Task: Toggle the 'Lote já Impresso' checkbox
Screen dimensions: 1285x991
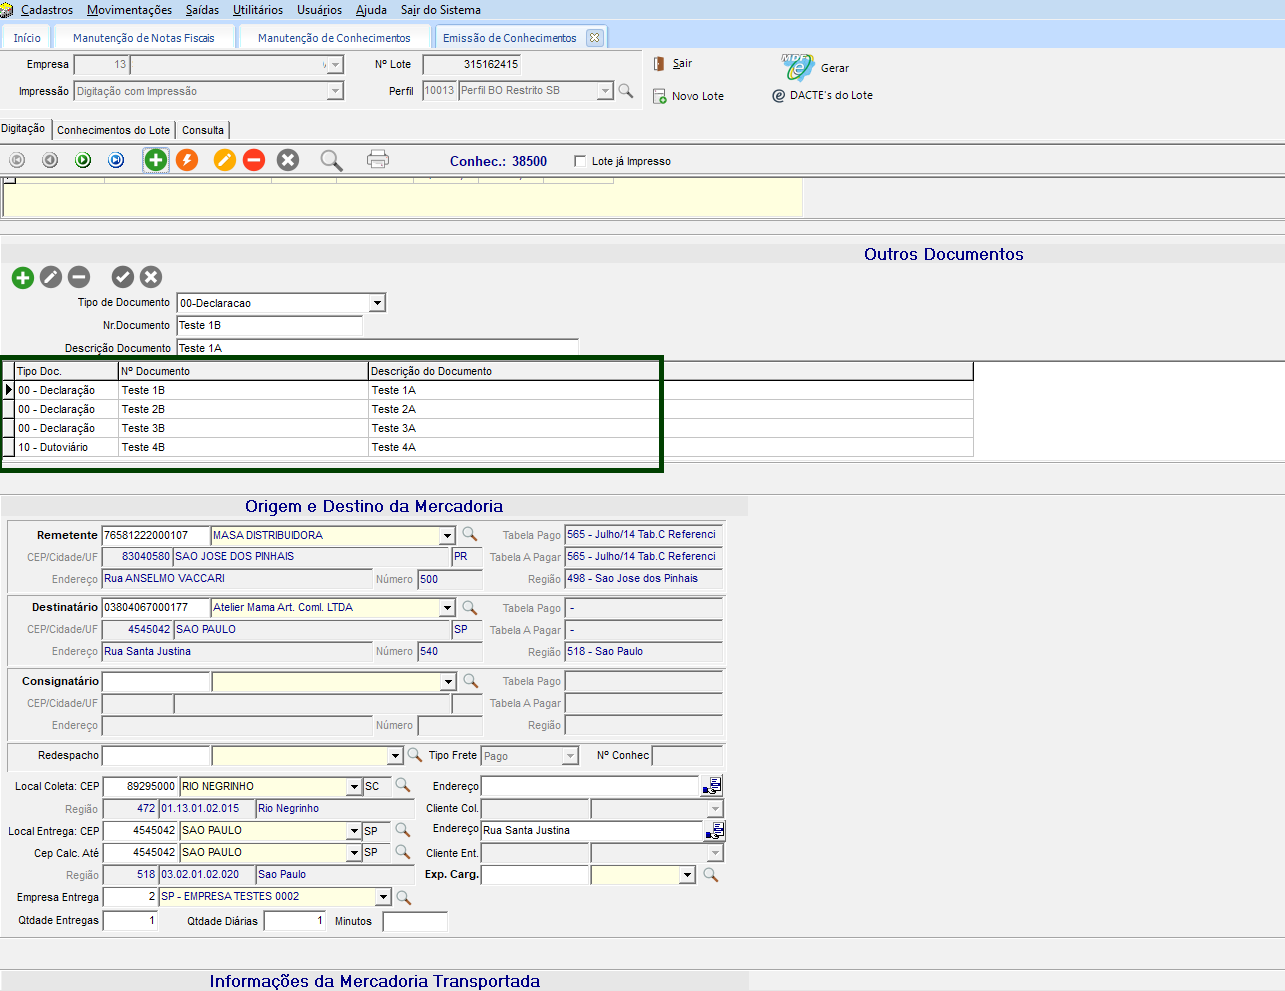Action: [x=580, y=161]
